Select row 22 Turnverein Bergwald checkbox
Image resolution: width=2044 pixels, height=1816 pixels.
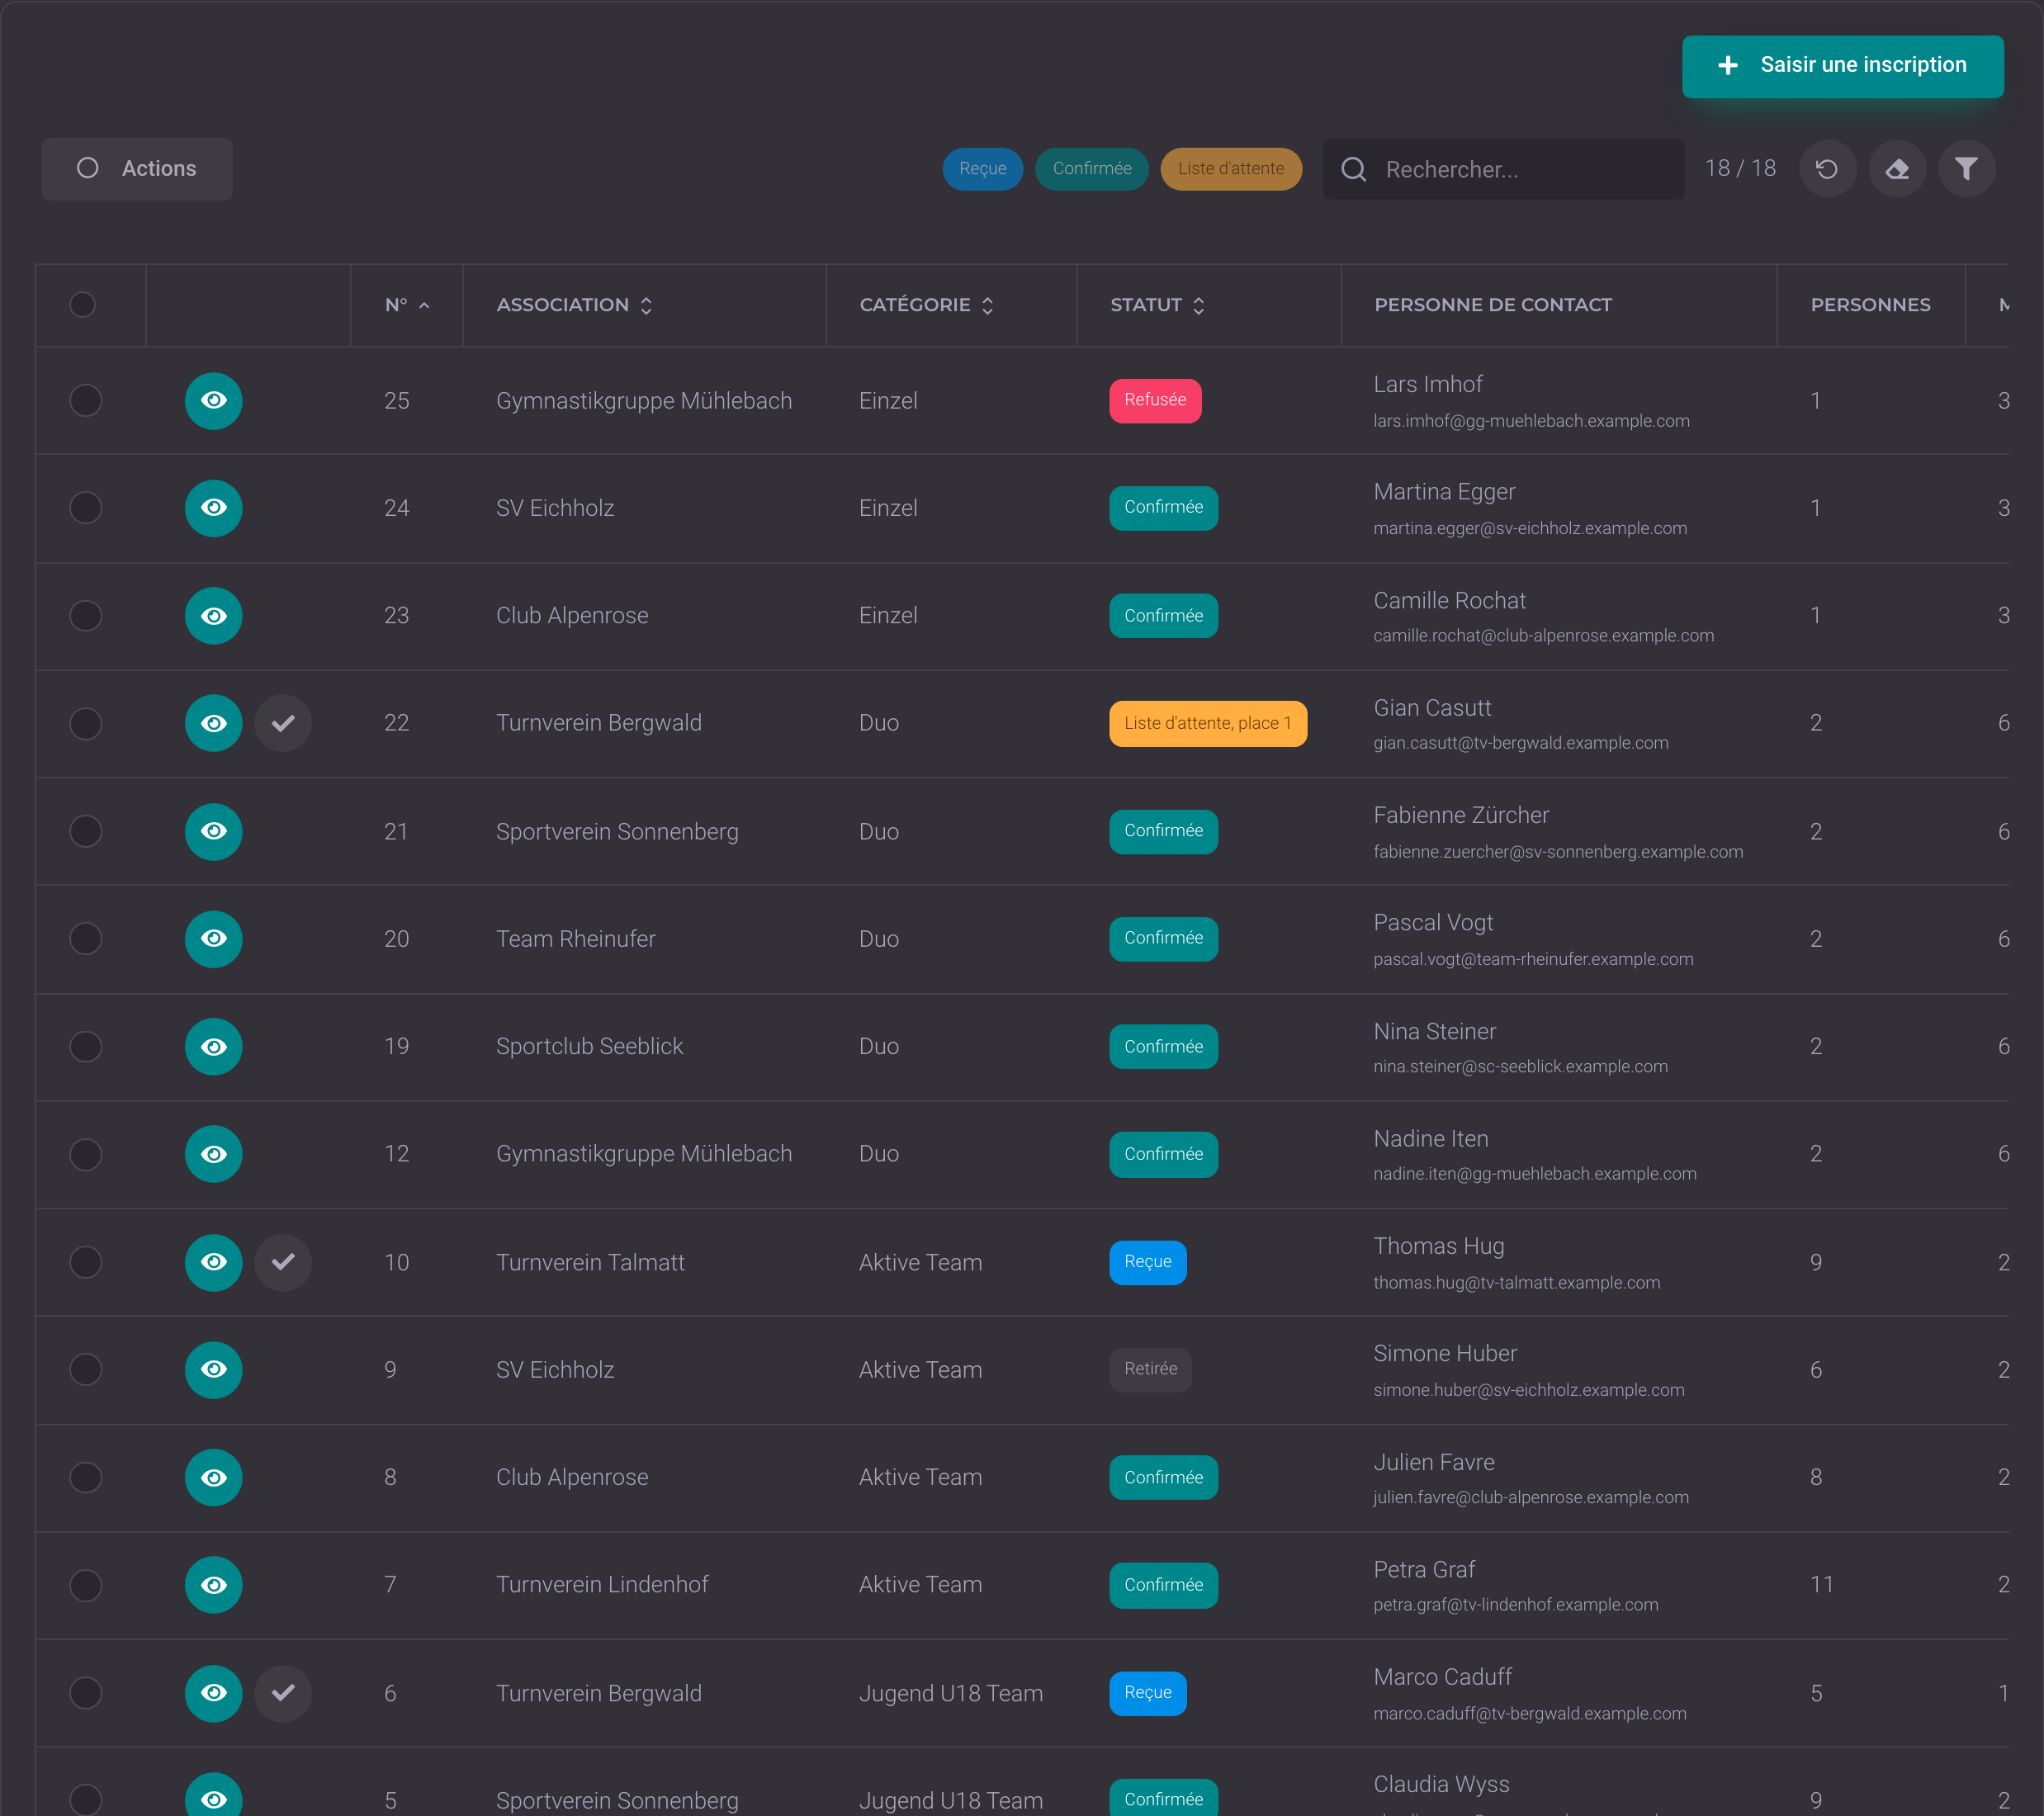point(86,723)
